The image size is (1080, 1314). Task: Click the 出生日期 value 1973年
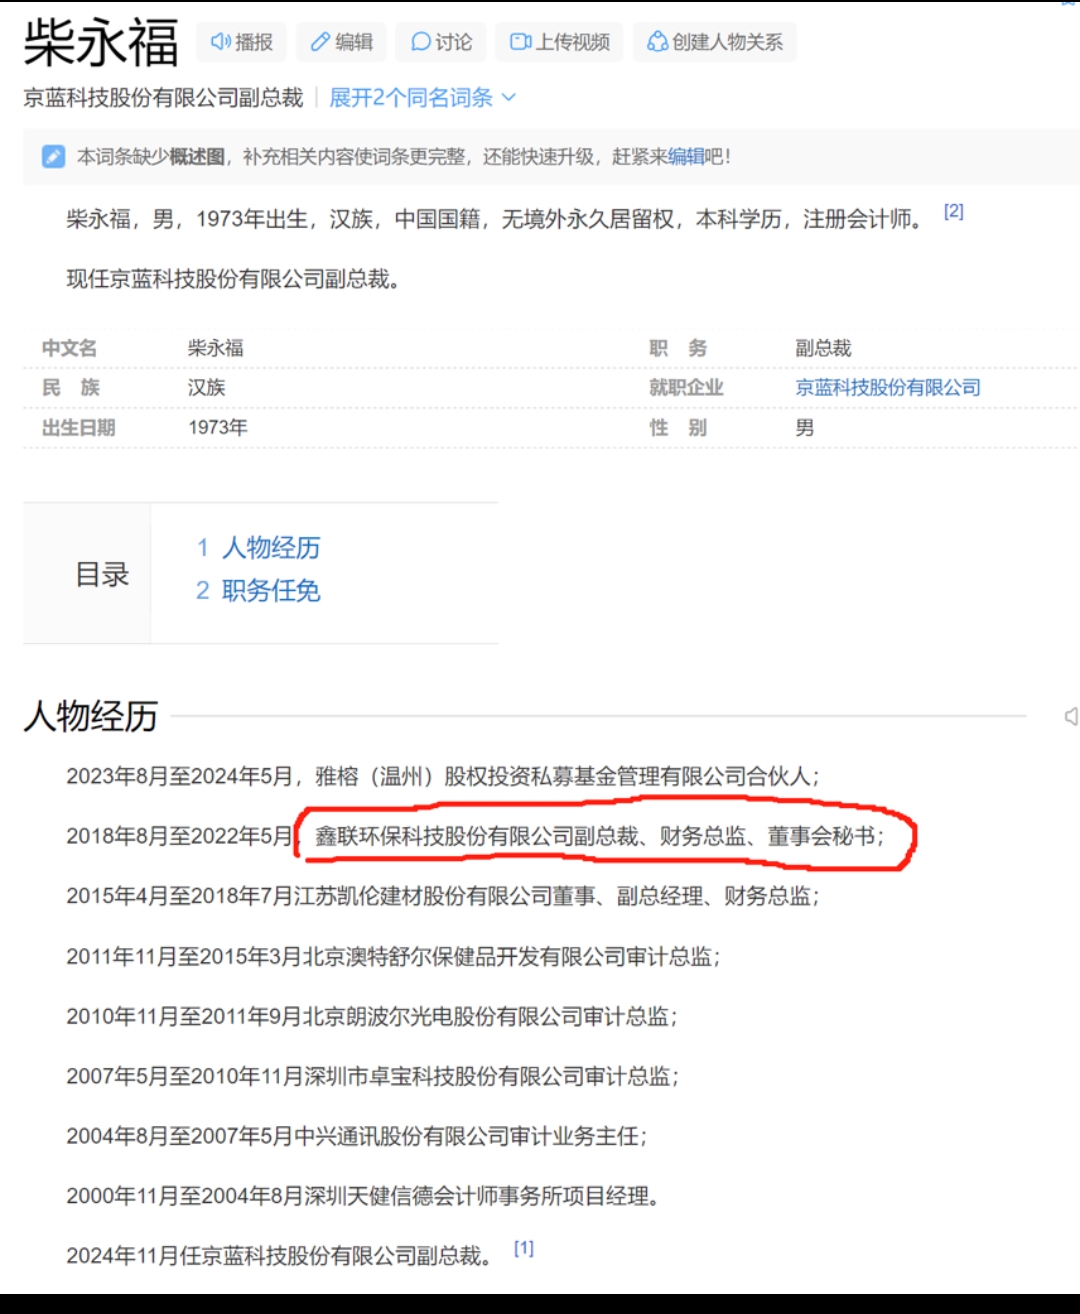pyautogui.click(x=217, y=427)
